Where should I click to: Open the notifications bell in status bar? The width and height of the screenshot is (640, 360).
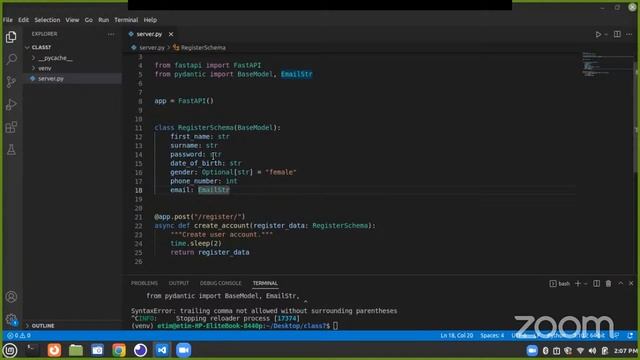coord(630,336)
